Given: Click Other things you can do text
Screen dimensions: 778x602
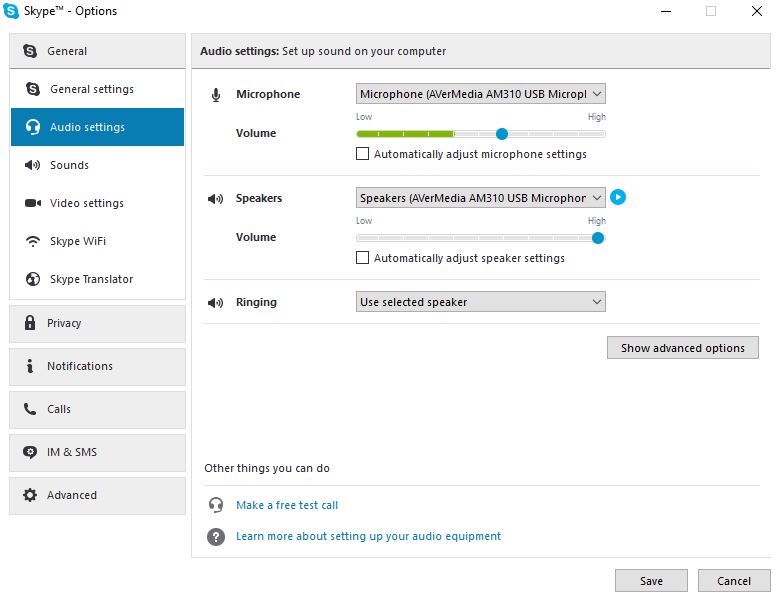Looking at the screenshot, I should (267, 468).
